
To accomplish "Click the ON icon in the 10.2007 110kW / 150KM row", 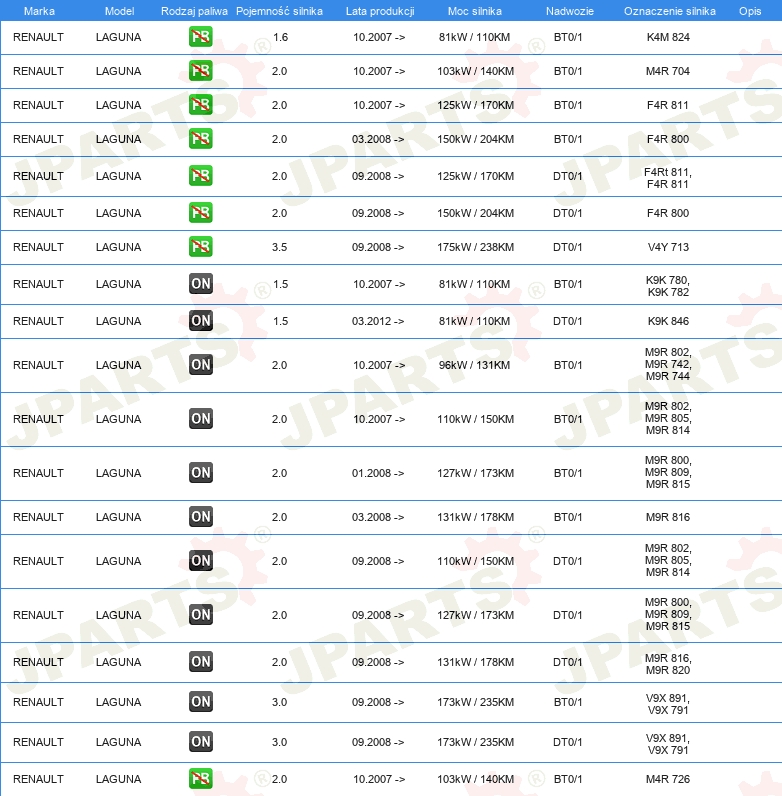I will [201, 419].
